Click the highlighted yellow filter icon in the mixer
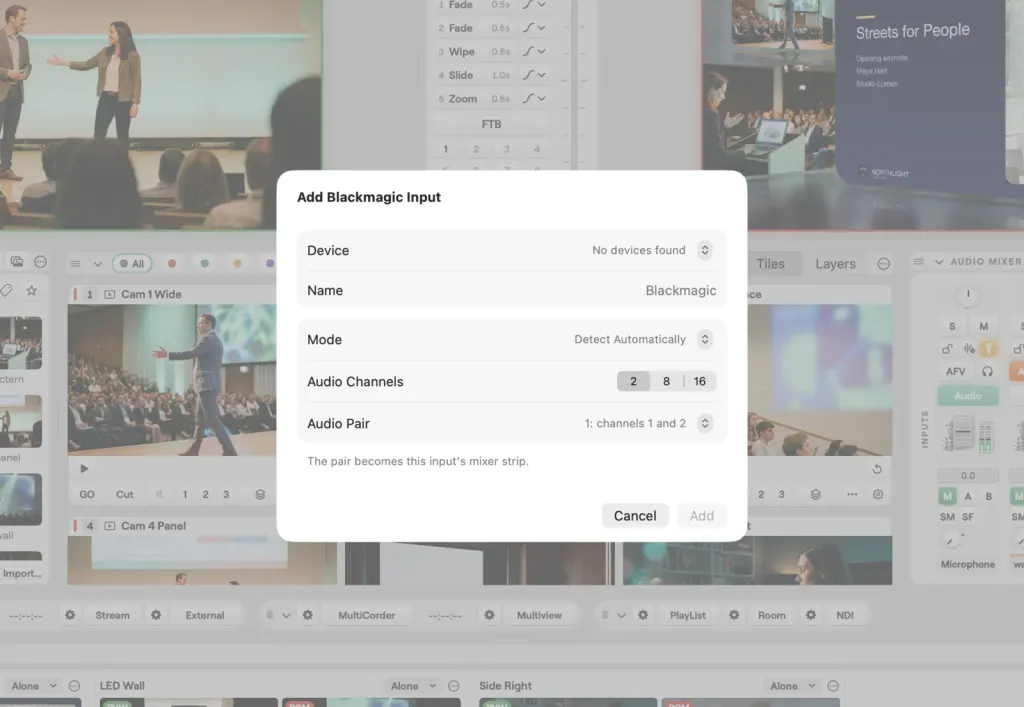 pos(989,349)
